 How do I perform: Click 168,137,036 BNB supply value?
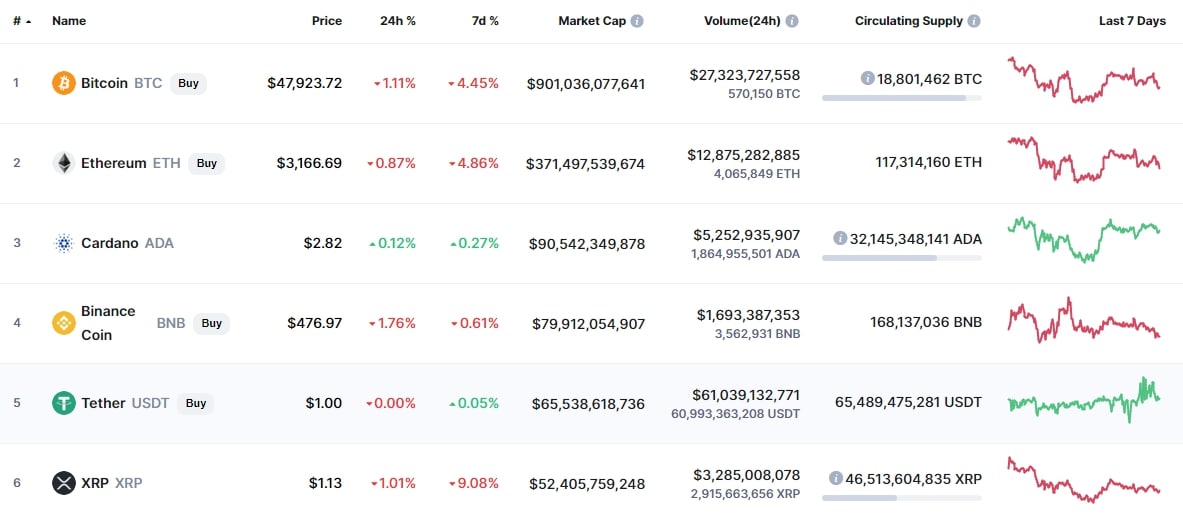tap(926, 323)
